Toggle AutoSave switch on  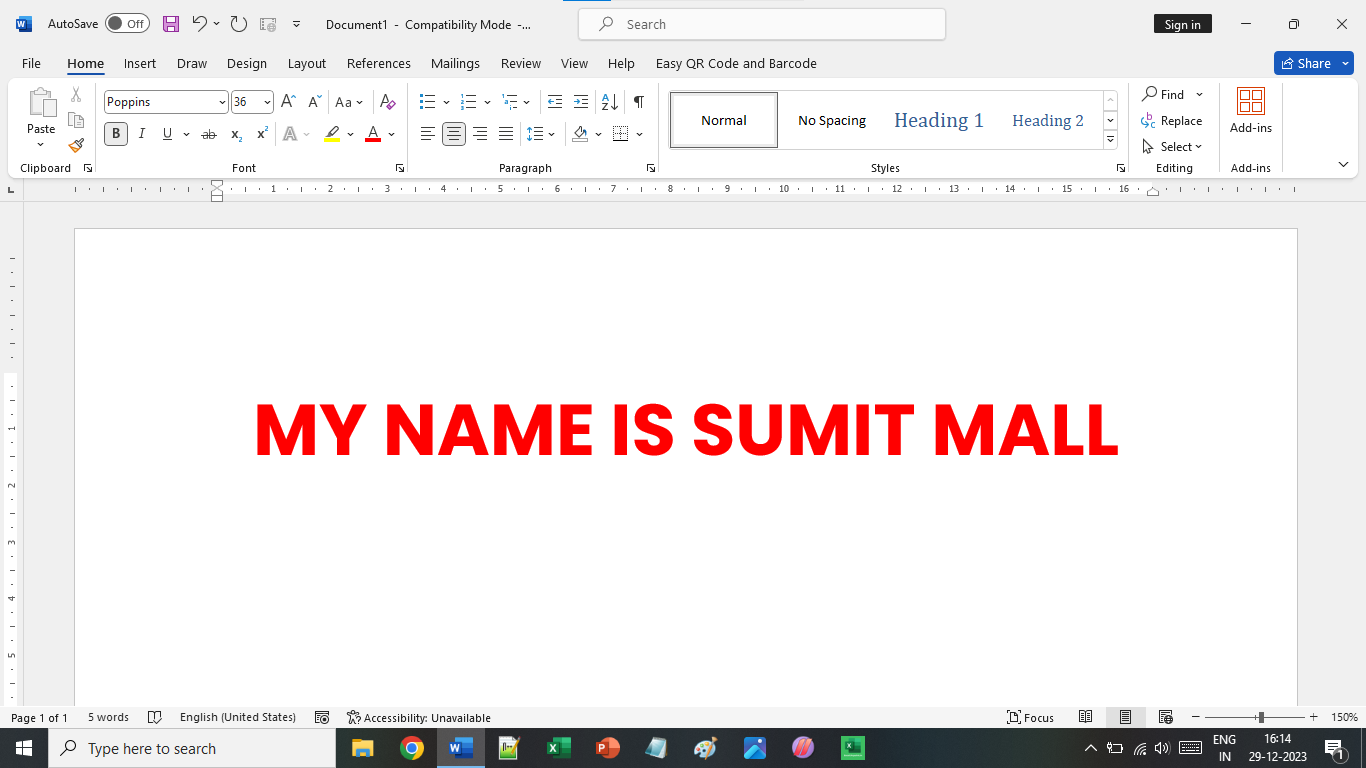(127, 24)
